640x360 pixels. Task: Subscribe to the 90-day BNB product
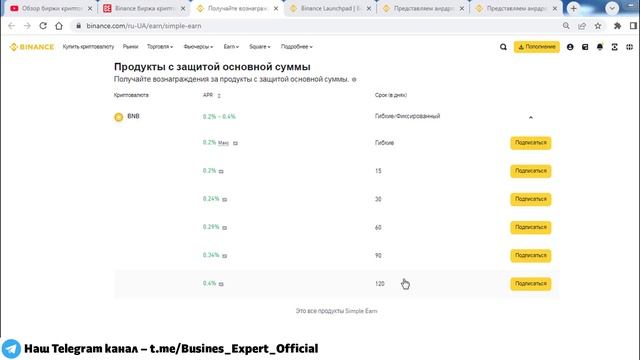[531, 256]
